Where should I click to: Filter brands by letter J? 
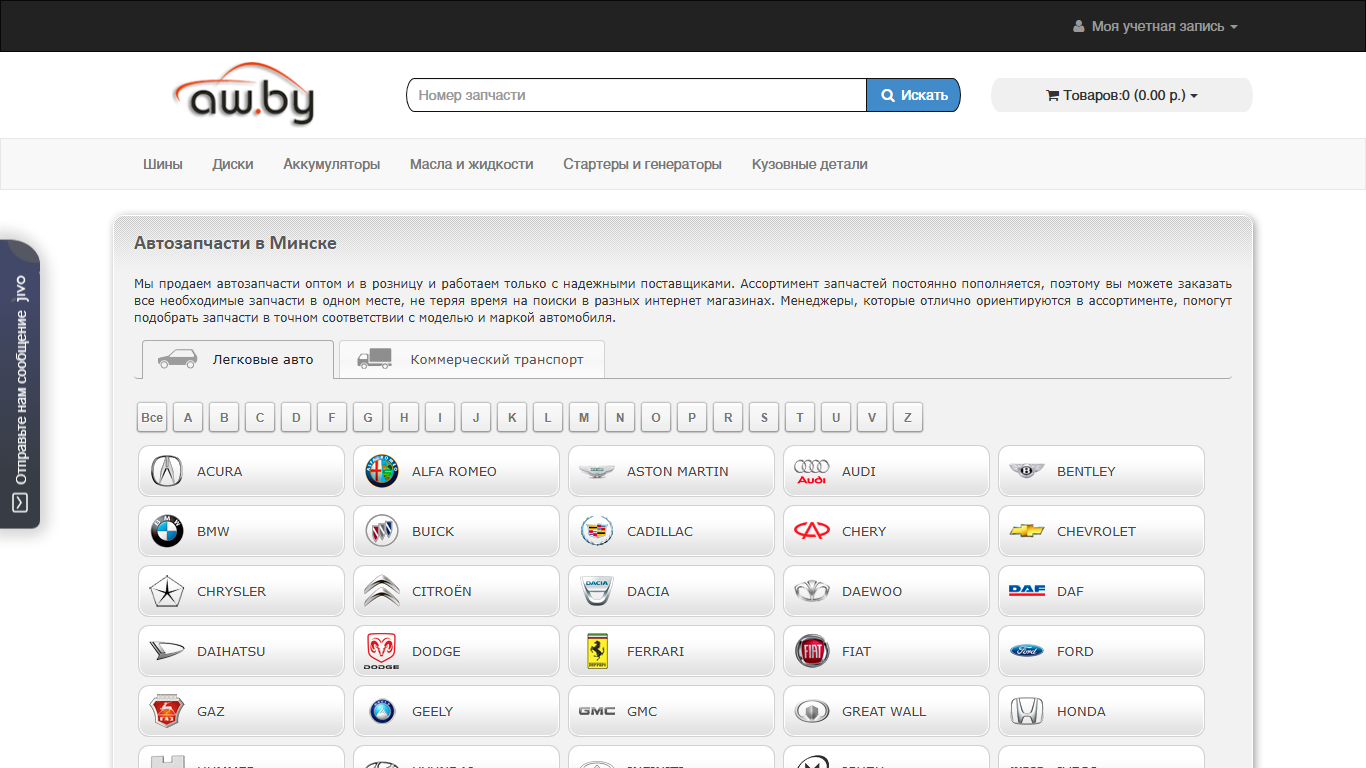pyautogui.click(x=476, y=417)
